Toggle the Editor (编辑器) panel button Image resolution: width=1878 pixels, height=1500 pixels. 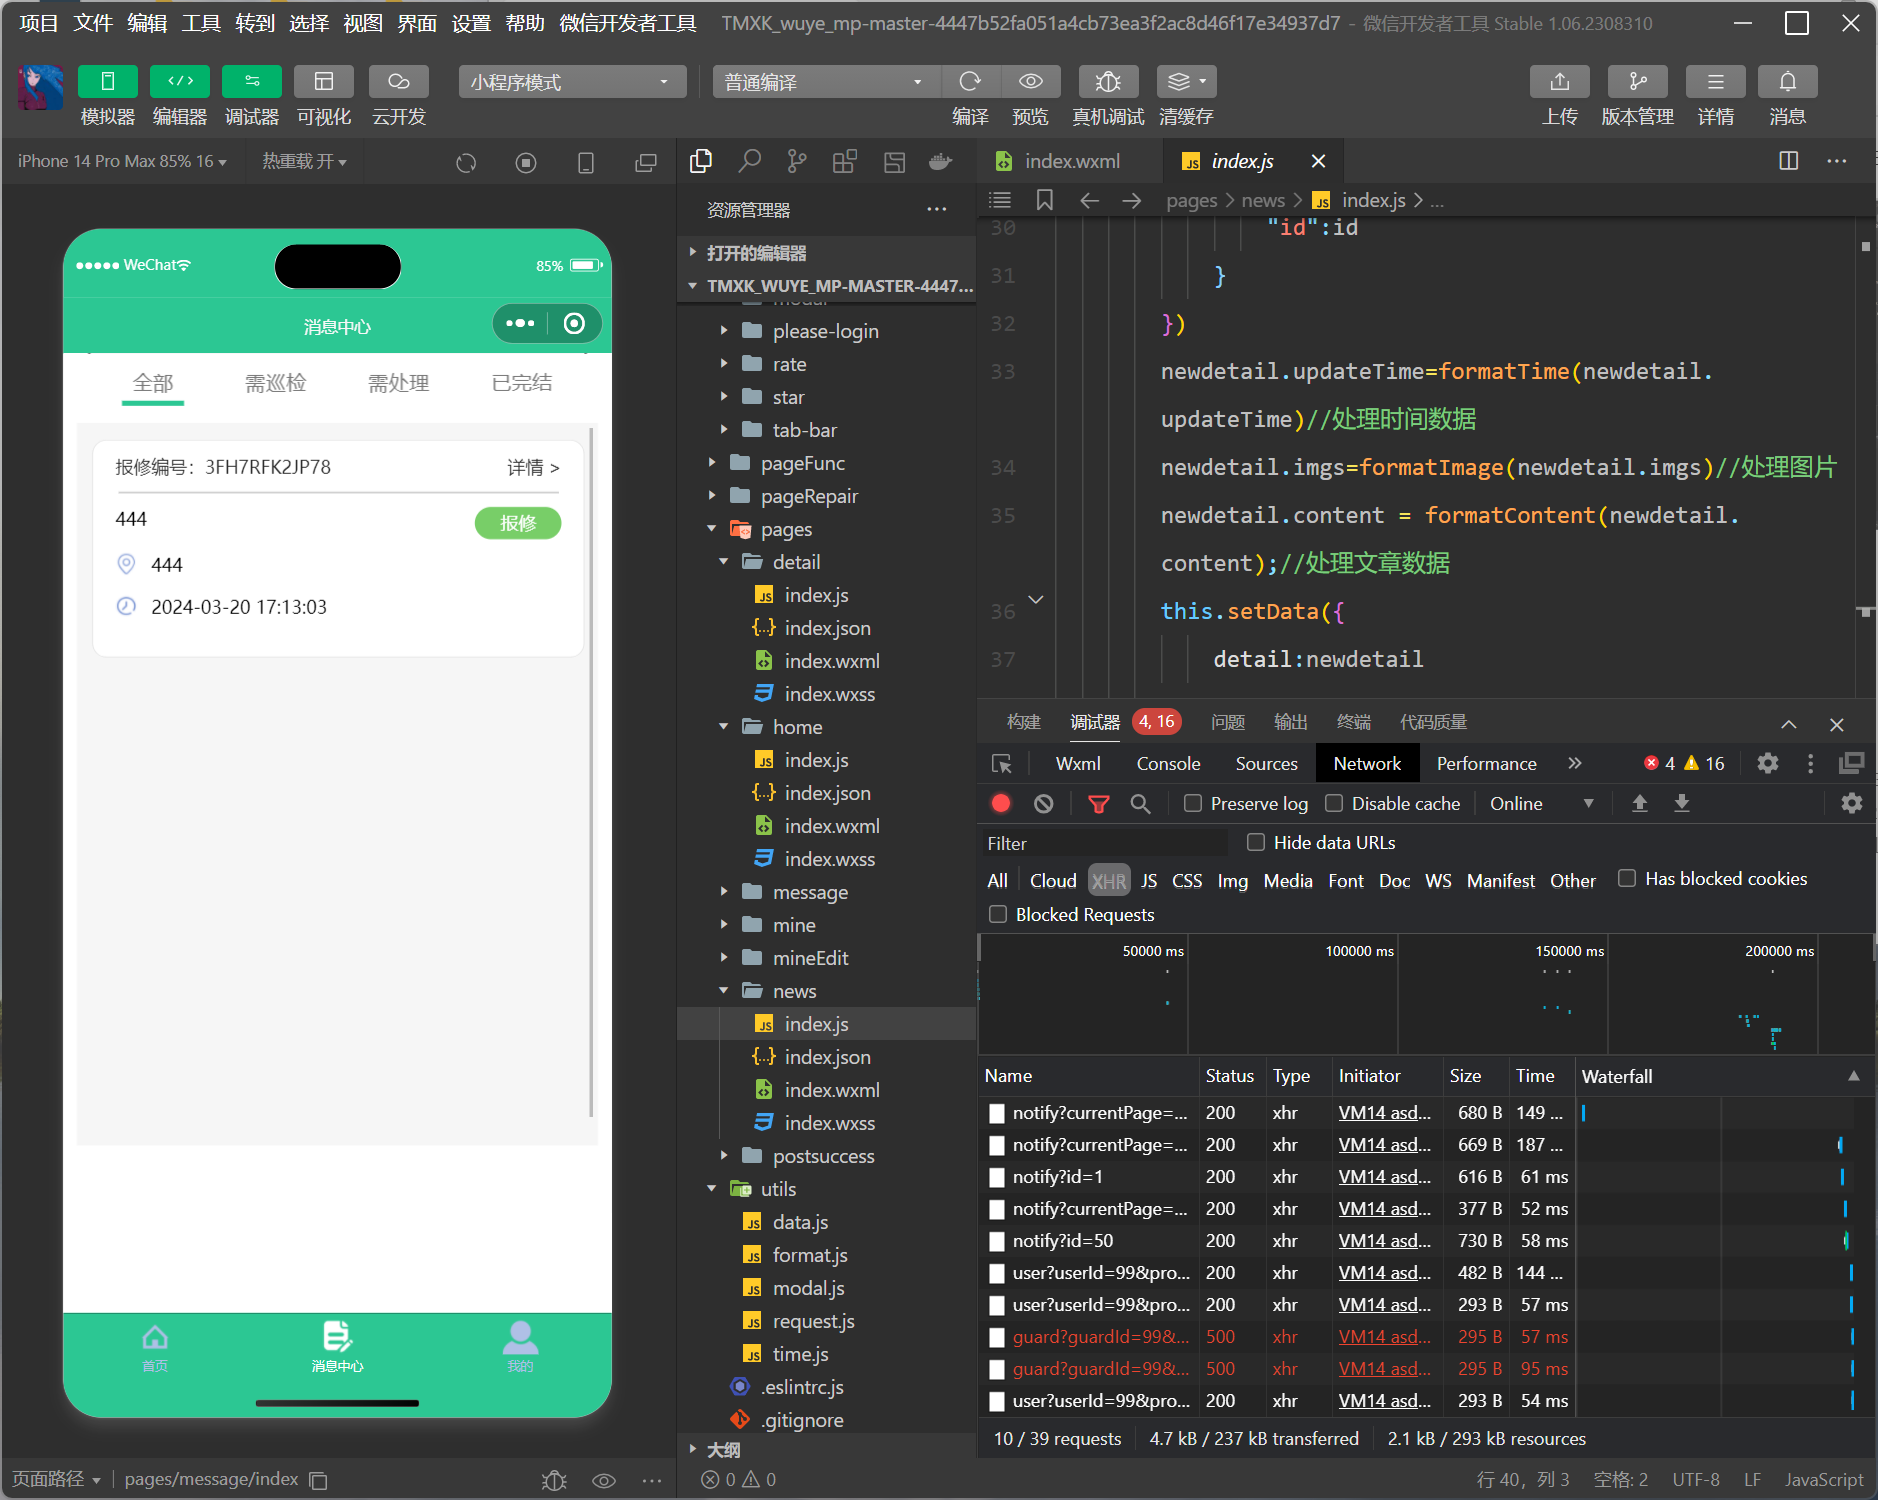[x=180, y=81]
